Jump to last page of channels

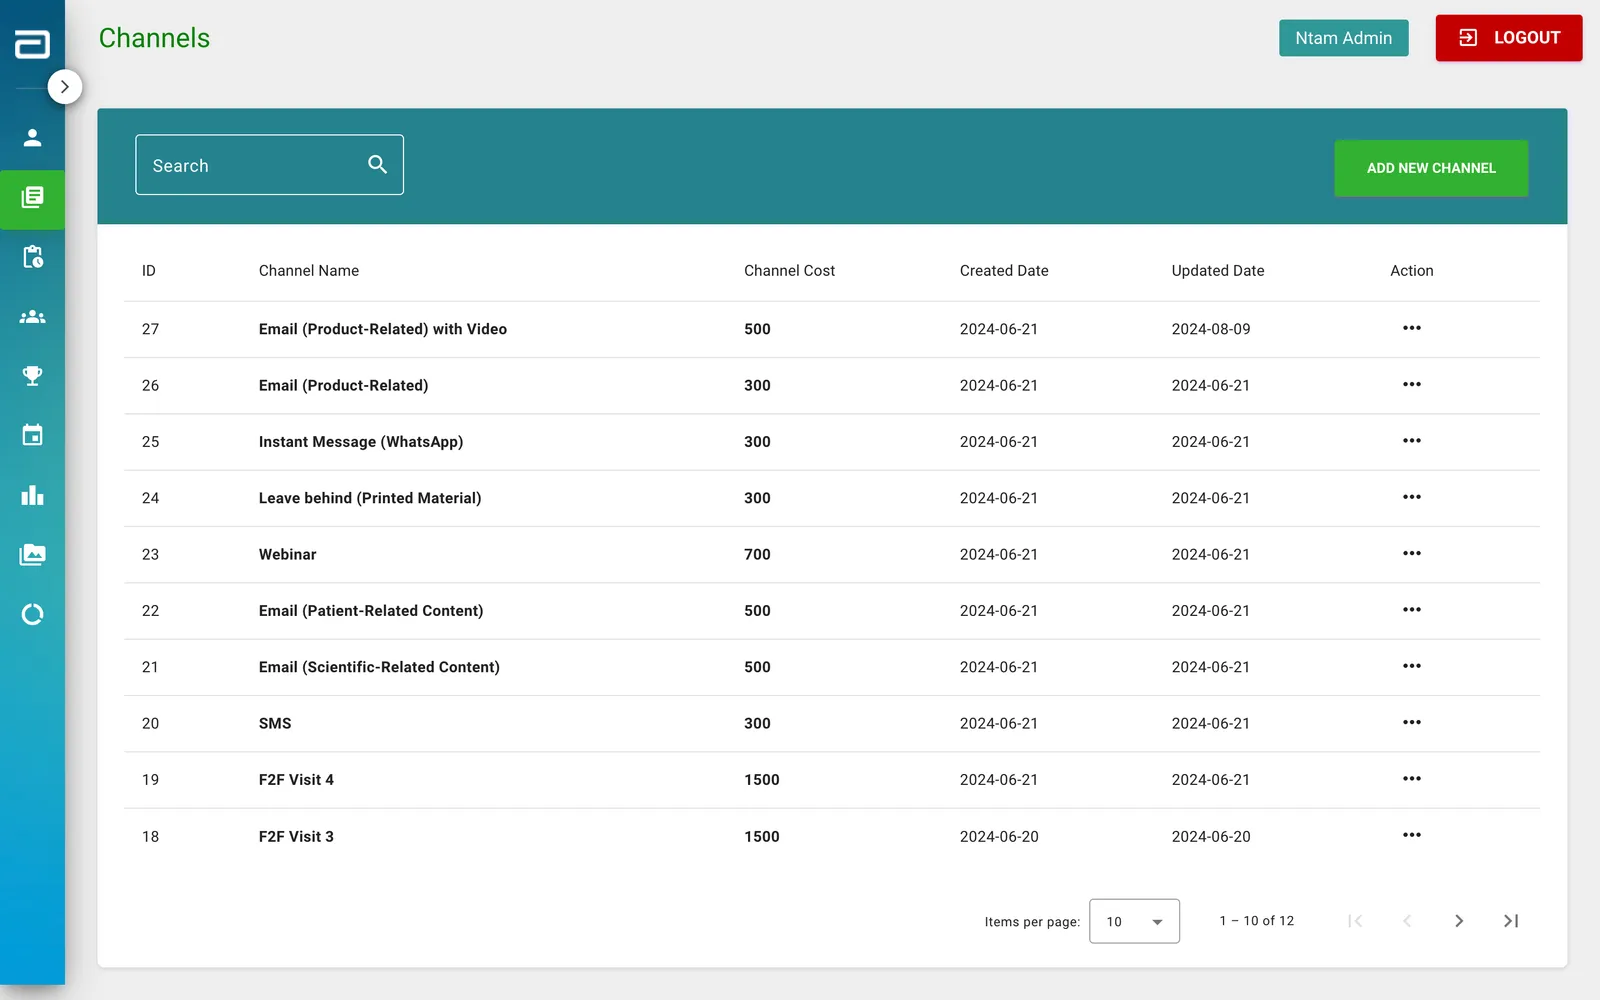point(1511,921)
